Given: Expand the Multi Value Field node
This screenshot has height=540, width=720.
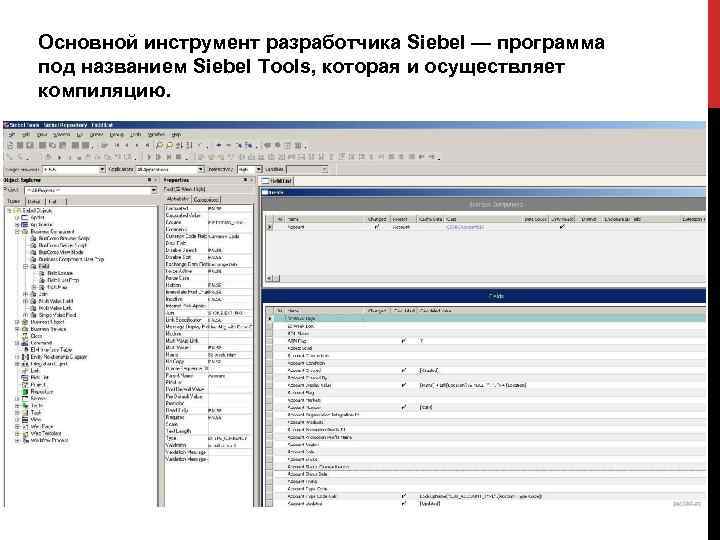Looking at the screenshot, I should pos(26,301).
